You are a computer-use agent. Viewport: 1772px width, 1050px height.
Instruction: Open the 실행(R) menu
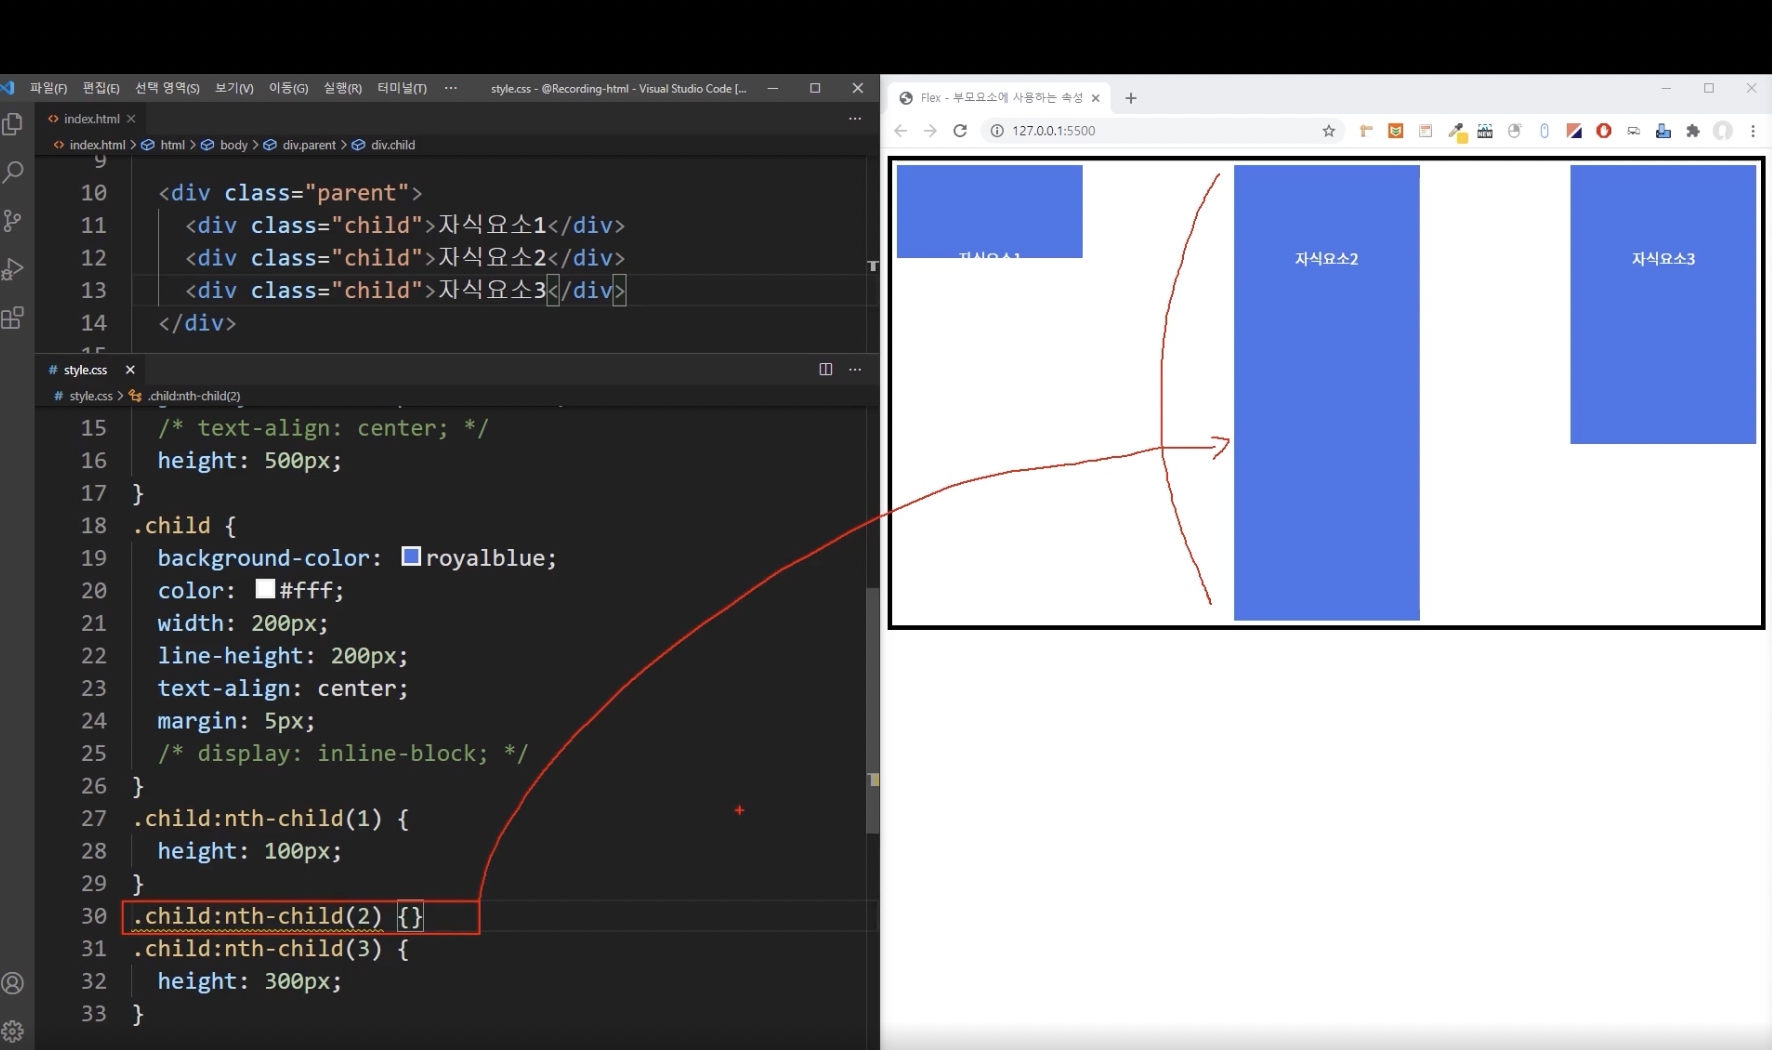click(342, 88)
